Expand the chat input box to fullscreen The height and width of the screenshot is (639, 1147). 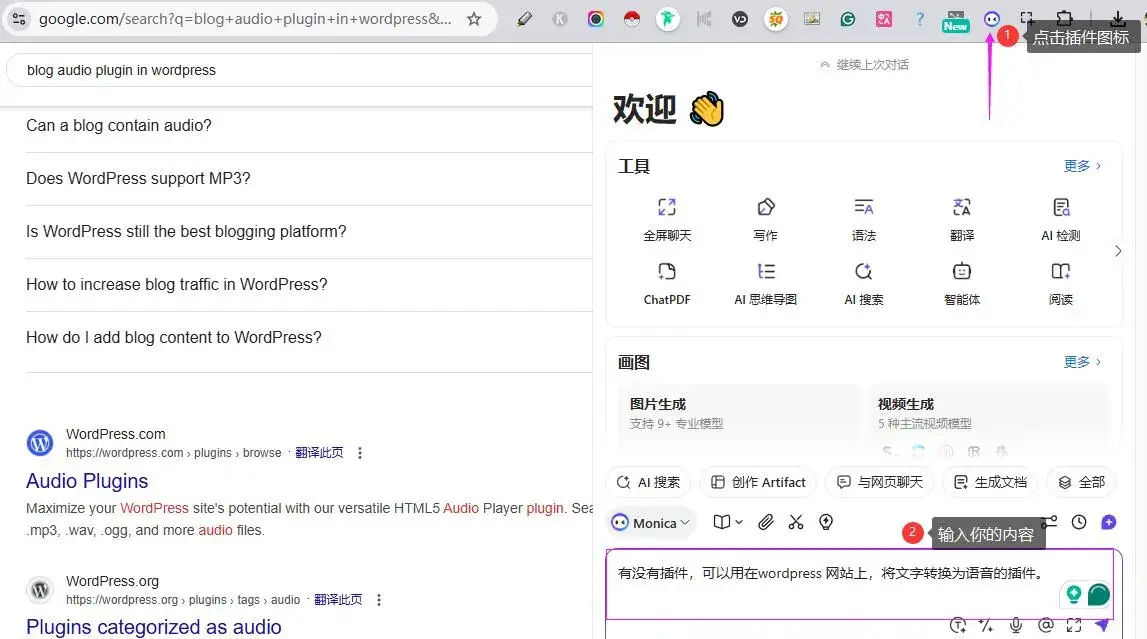tap(1074, 625)
